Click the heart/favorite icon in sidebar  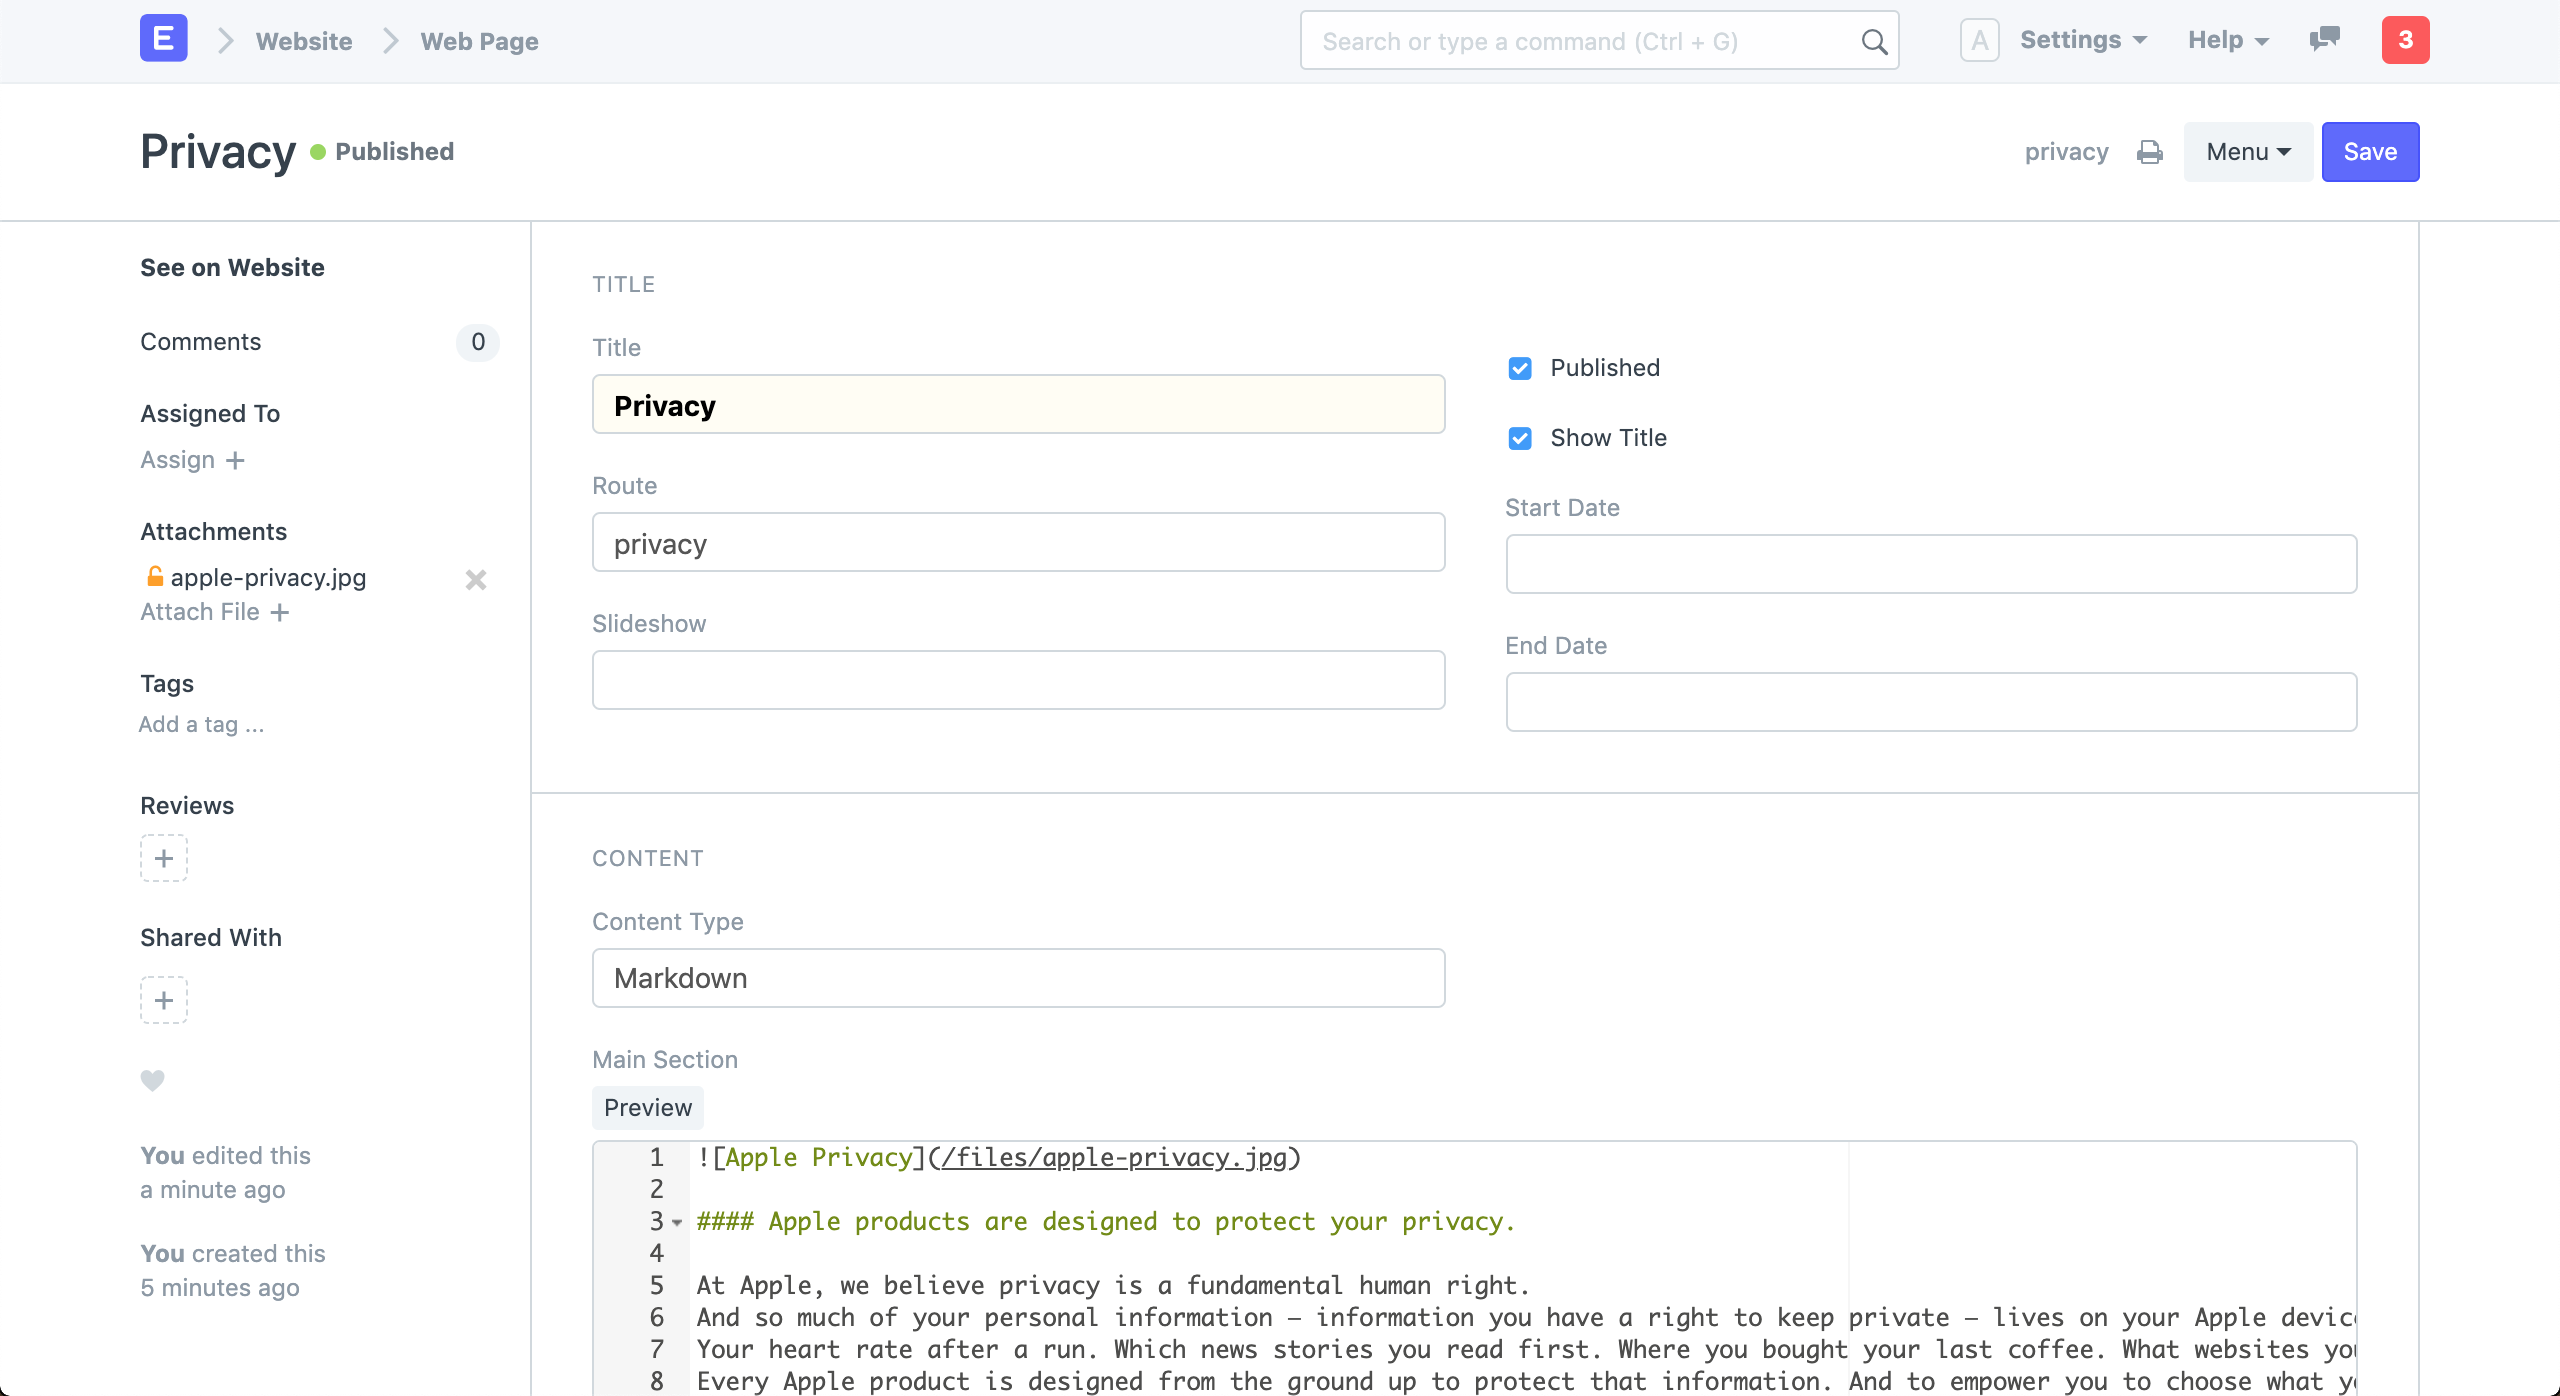(x=153, y=1080)
